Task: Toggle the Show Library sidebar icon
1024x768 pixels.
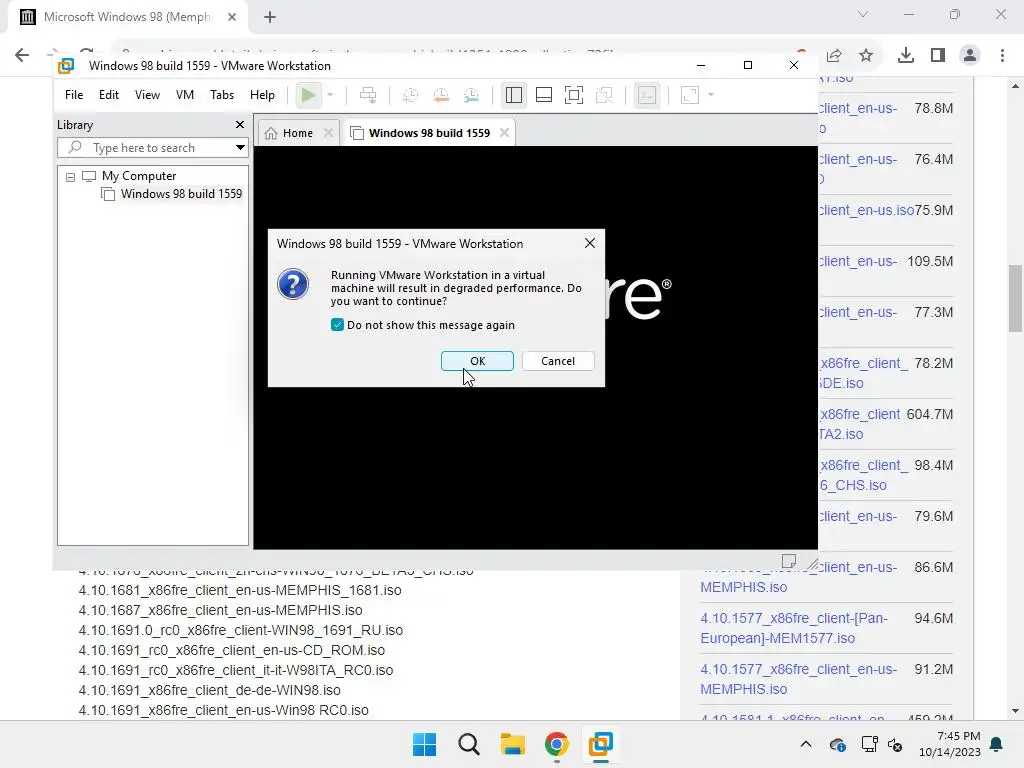Action: click(x=514, y=95)
